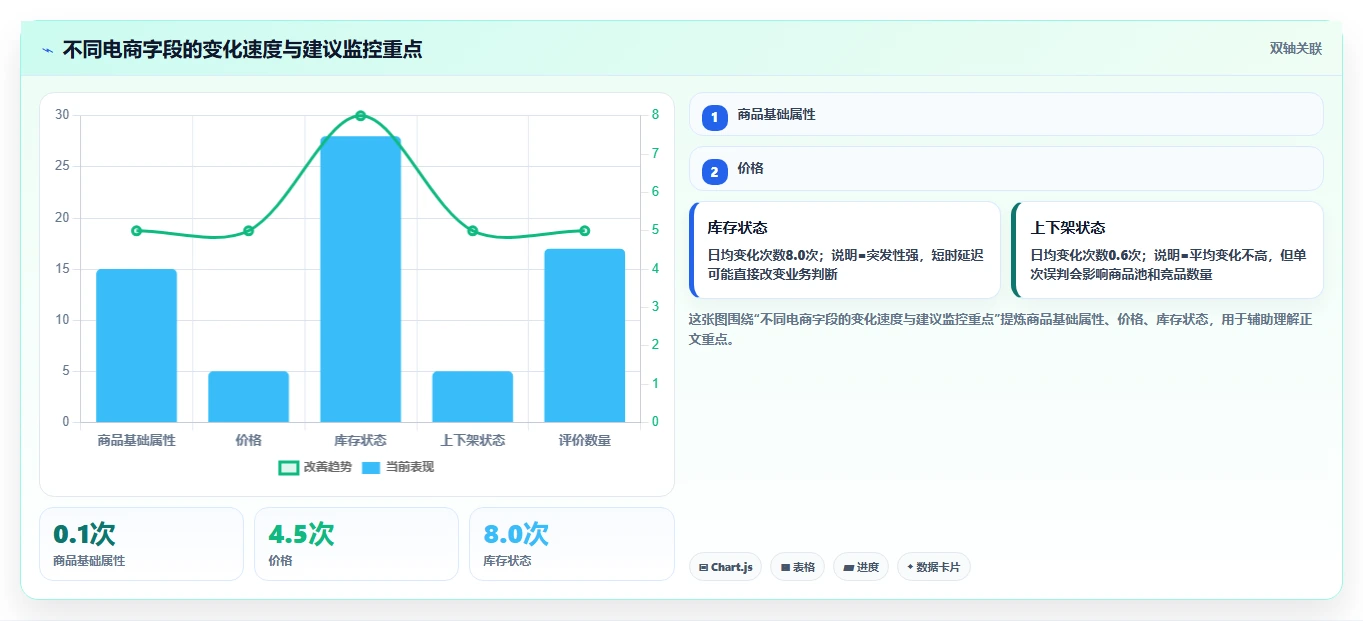Click the trend line peak point at 库存状态

point(361,116)
